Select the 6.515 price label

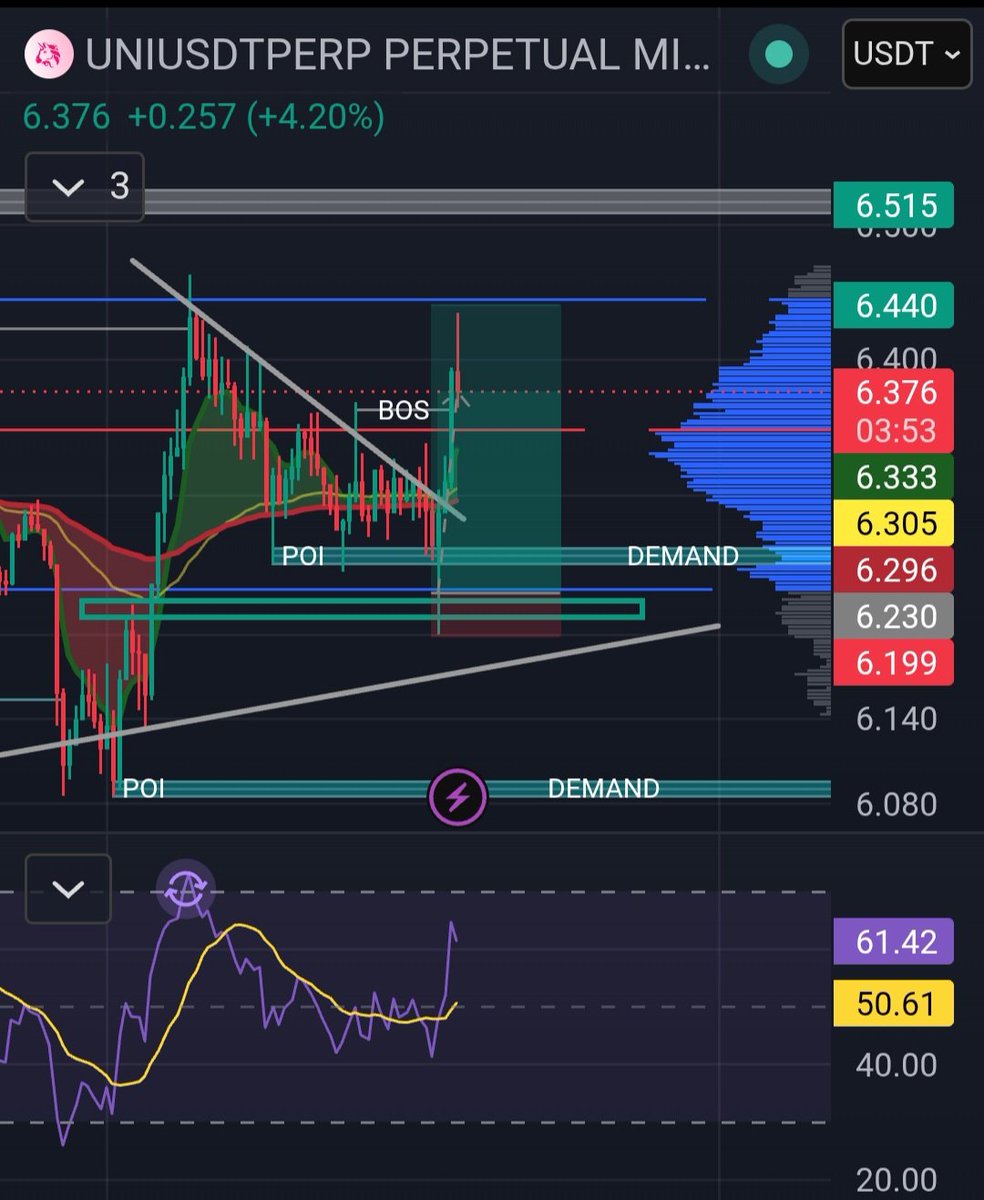[x=893, y=206]
